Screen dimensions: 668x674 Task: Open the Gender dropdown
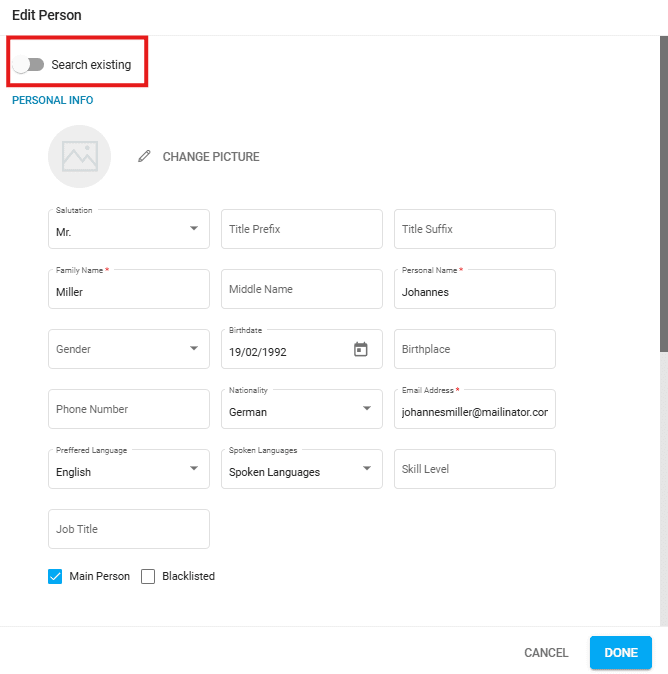pyautogui.click(x=193, y=349)
